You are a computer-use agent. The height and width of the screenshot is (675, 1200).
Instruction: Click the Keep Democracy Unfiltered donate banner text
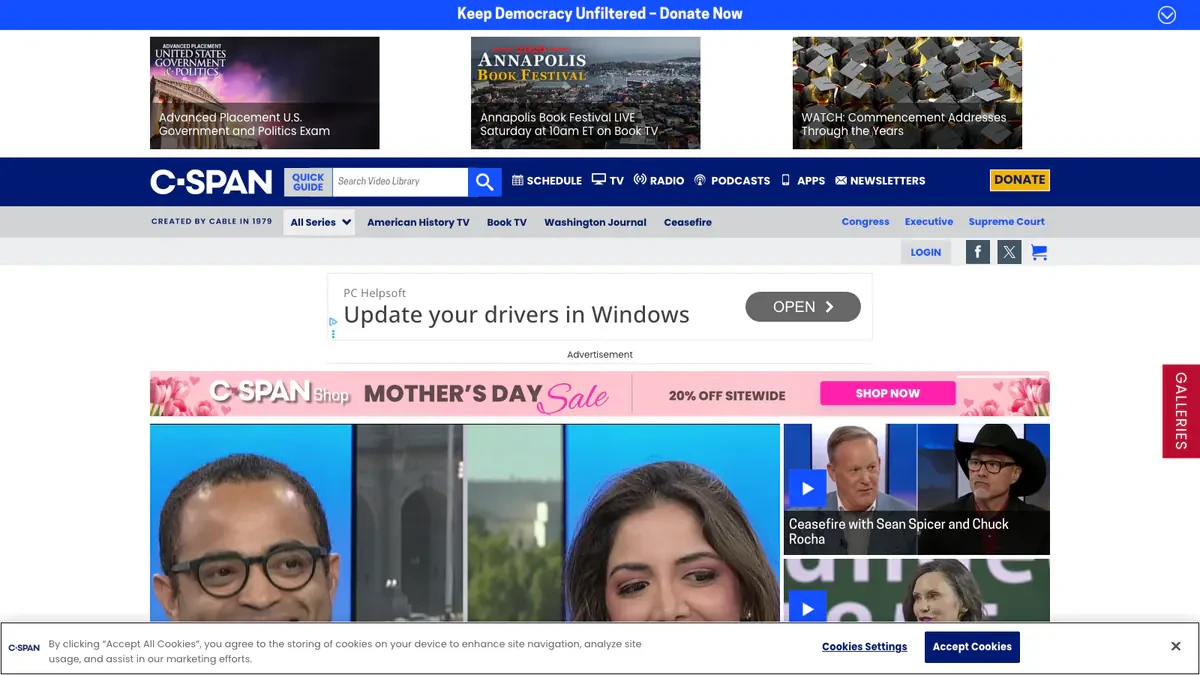pyautogui.click(x=600, y=14)
